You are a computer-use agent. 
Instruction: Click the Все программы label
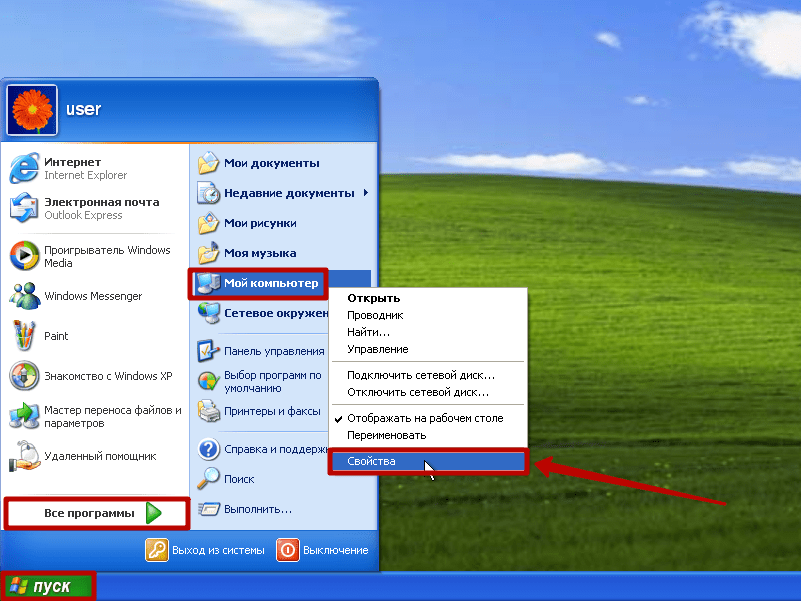click(89, 513)
